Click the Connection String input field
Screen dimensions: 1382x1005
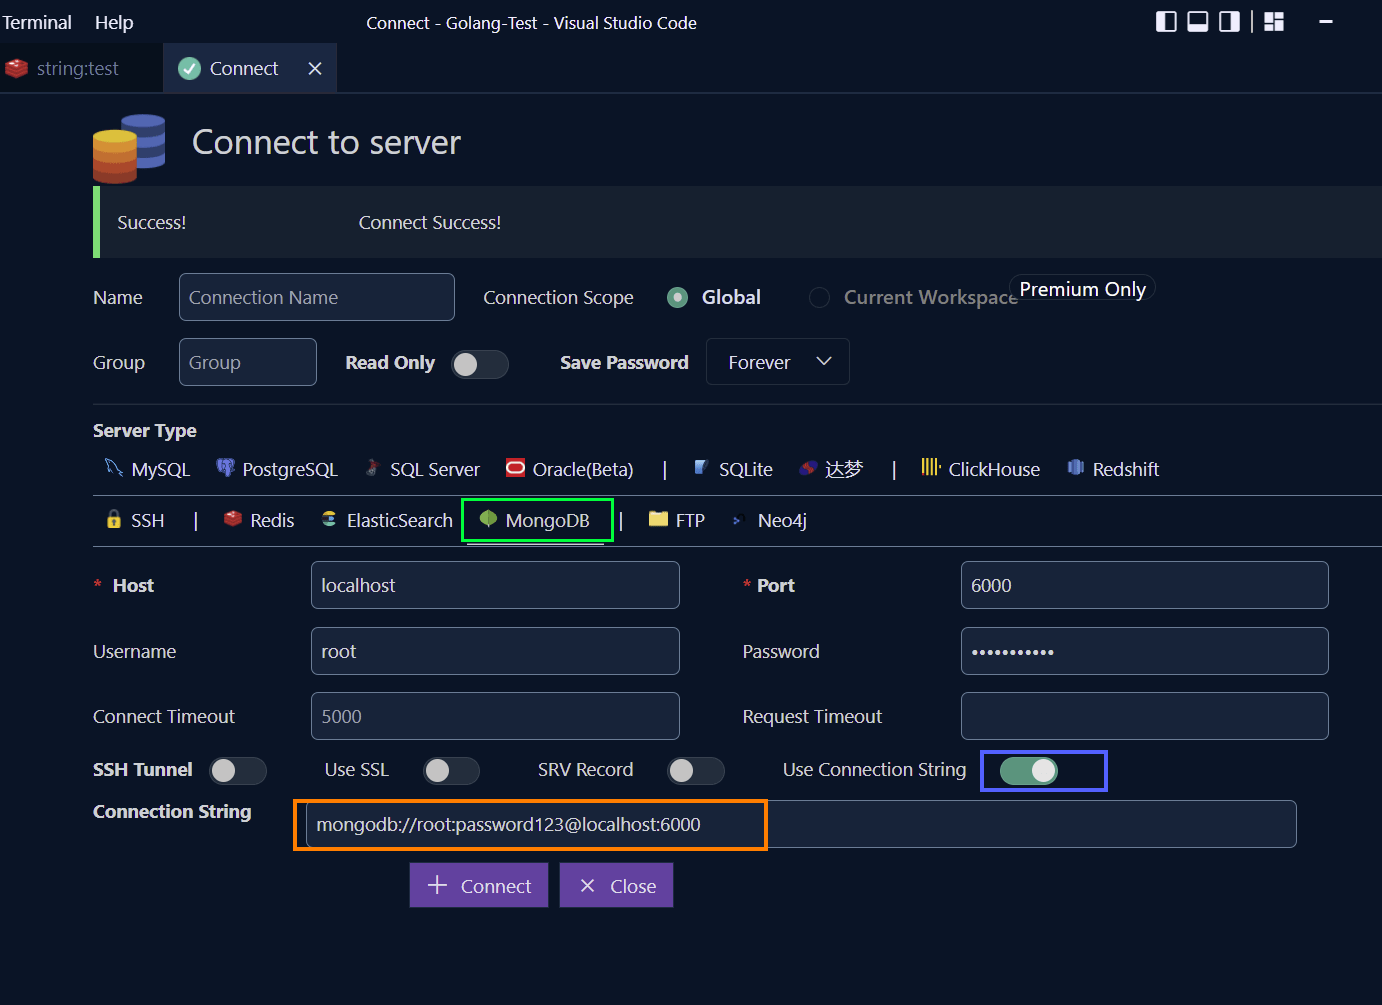531,824
